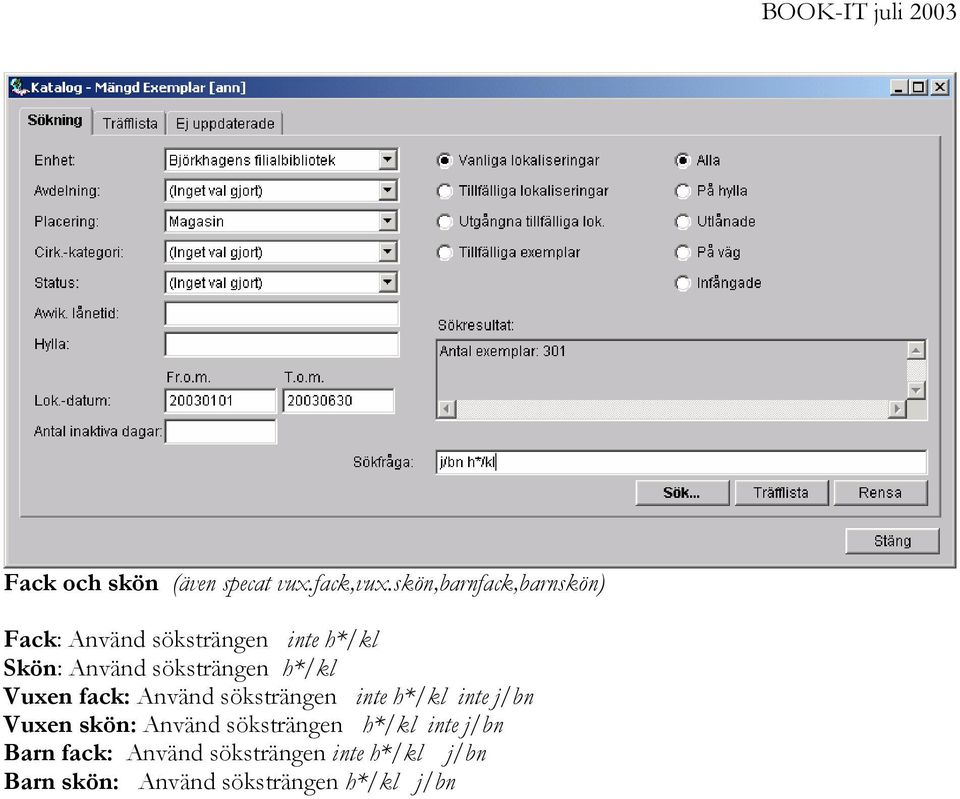Viewport: 960px width, 799px height.
Task: Click Sökresultat scroll down arrow
Action: 915,389
